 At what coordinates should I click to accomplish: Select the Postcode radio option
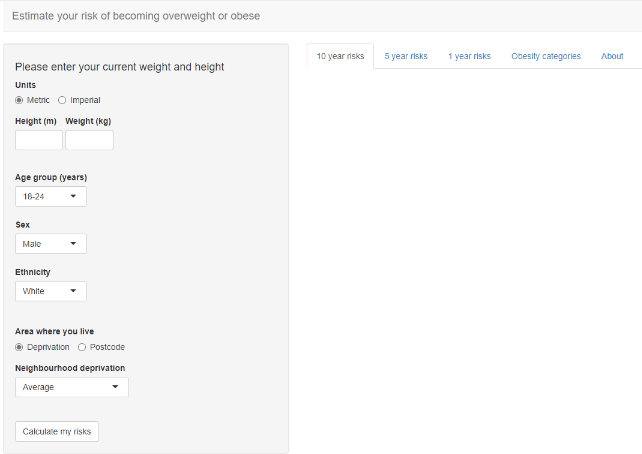(x=82, y=347)
